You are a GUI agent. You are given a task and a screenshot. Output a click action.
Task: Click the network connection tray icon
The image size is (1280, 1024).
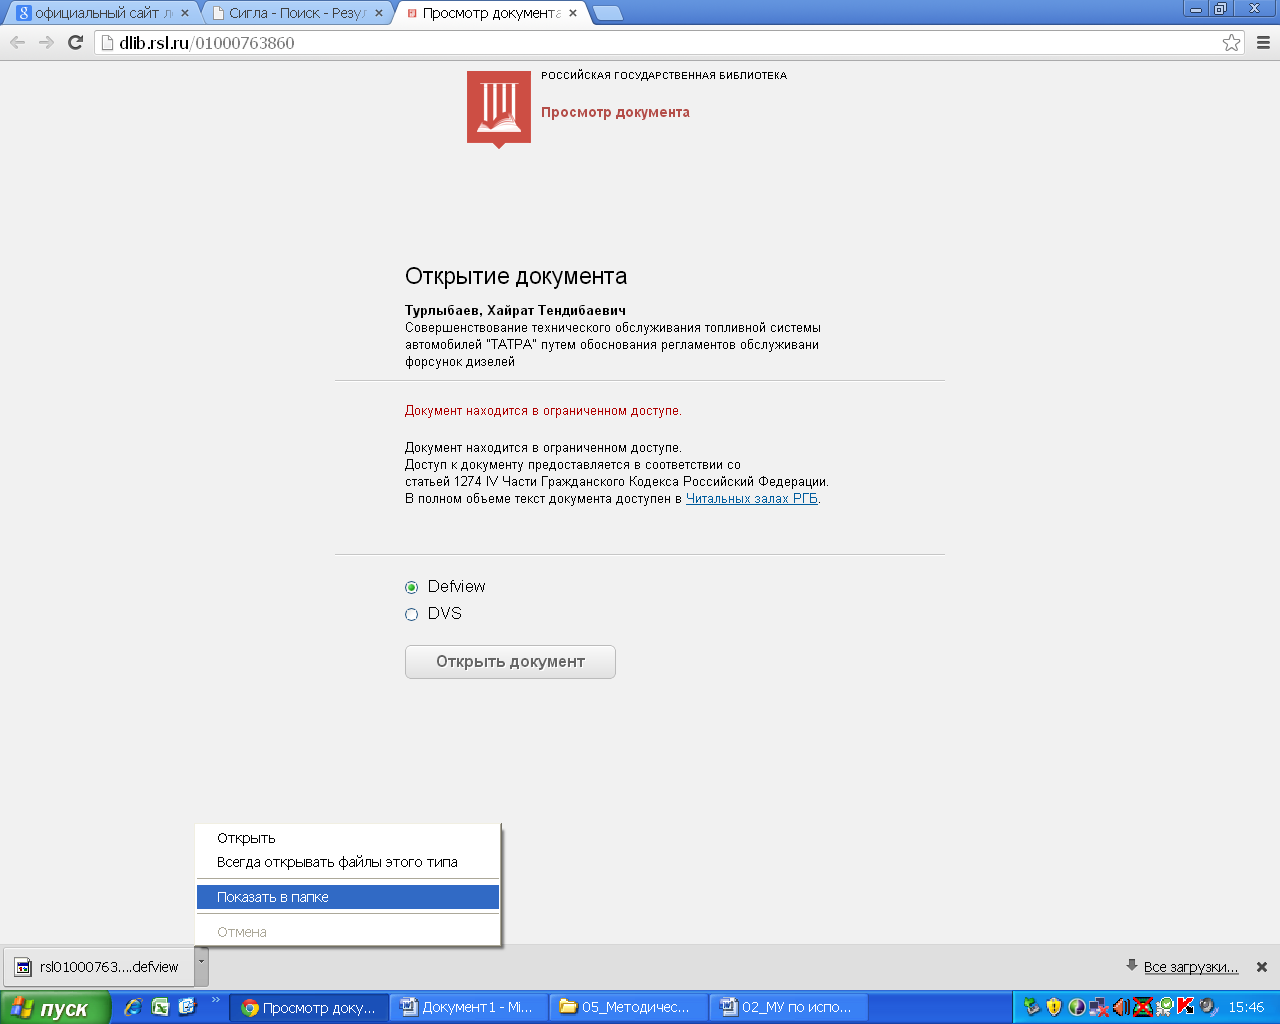[1099, 1007]
